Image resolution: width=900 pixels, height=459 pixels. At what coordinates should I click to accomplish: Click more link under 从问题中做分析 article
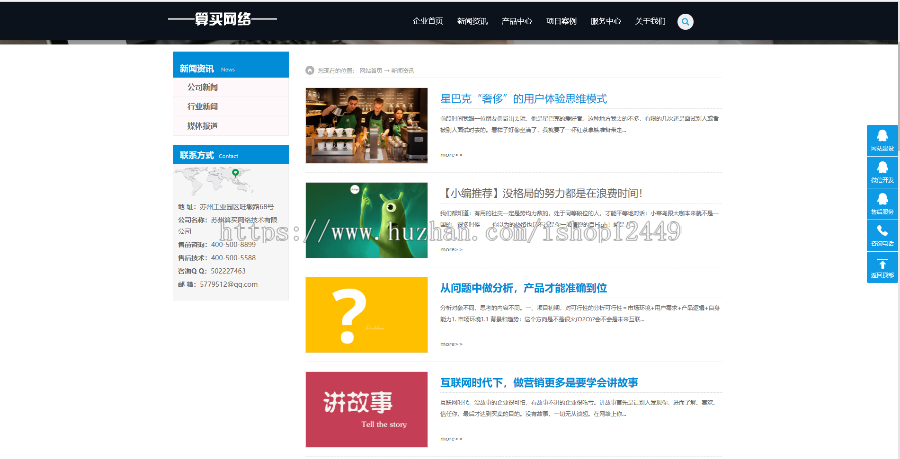(451, 344)
